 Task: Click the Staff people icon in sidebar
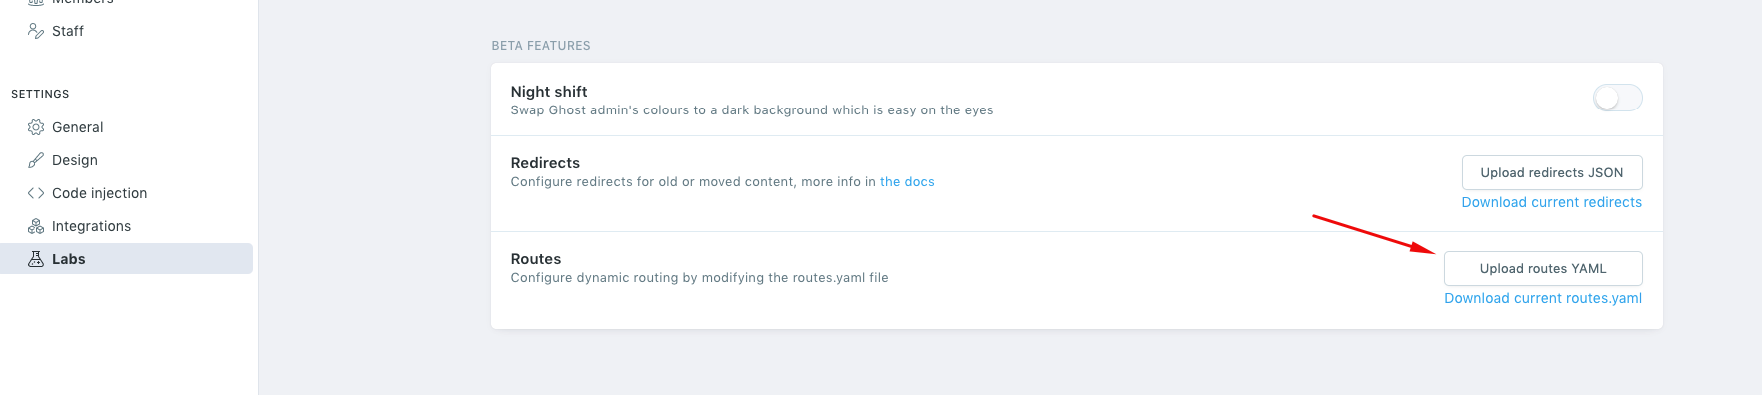pos(36,31)
